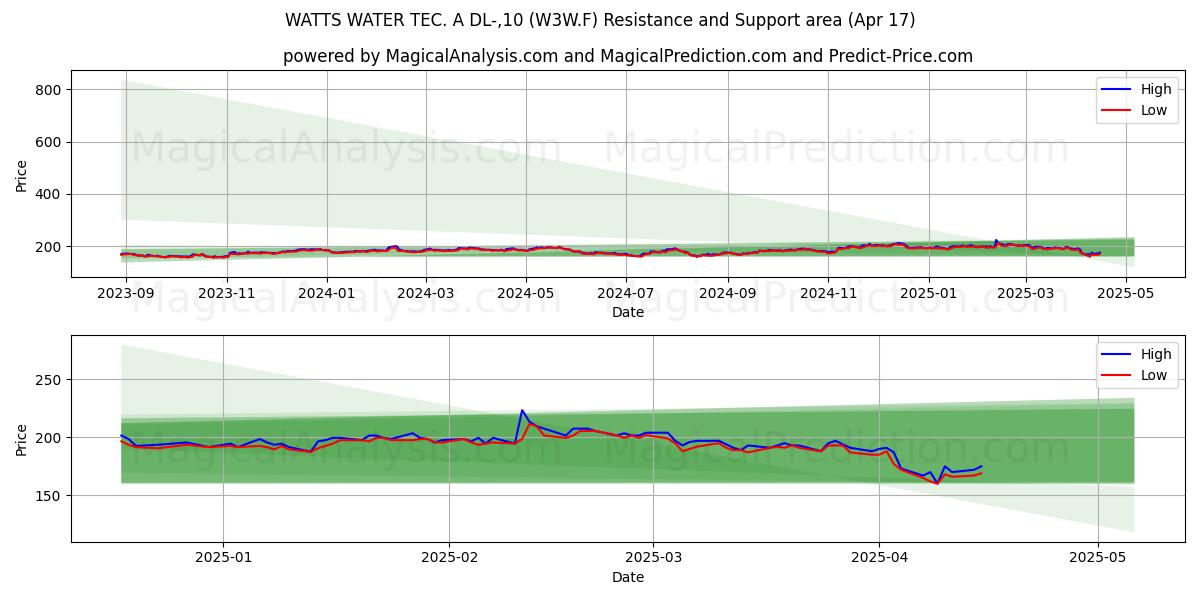Click the 2024-09 date tick label
Image resolution: width=1200 pixels, height=600 pixels.
click(x=728, y=293)
